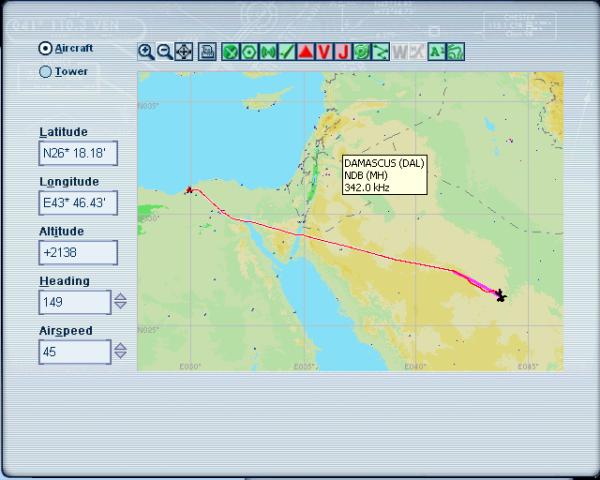The height and width of the screenshot is (480, 600).
Task: Decrease Airspeed with the down arrow
Action: click(x=121, y=355)
